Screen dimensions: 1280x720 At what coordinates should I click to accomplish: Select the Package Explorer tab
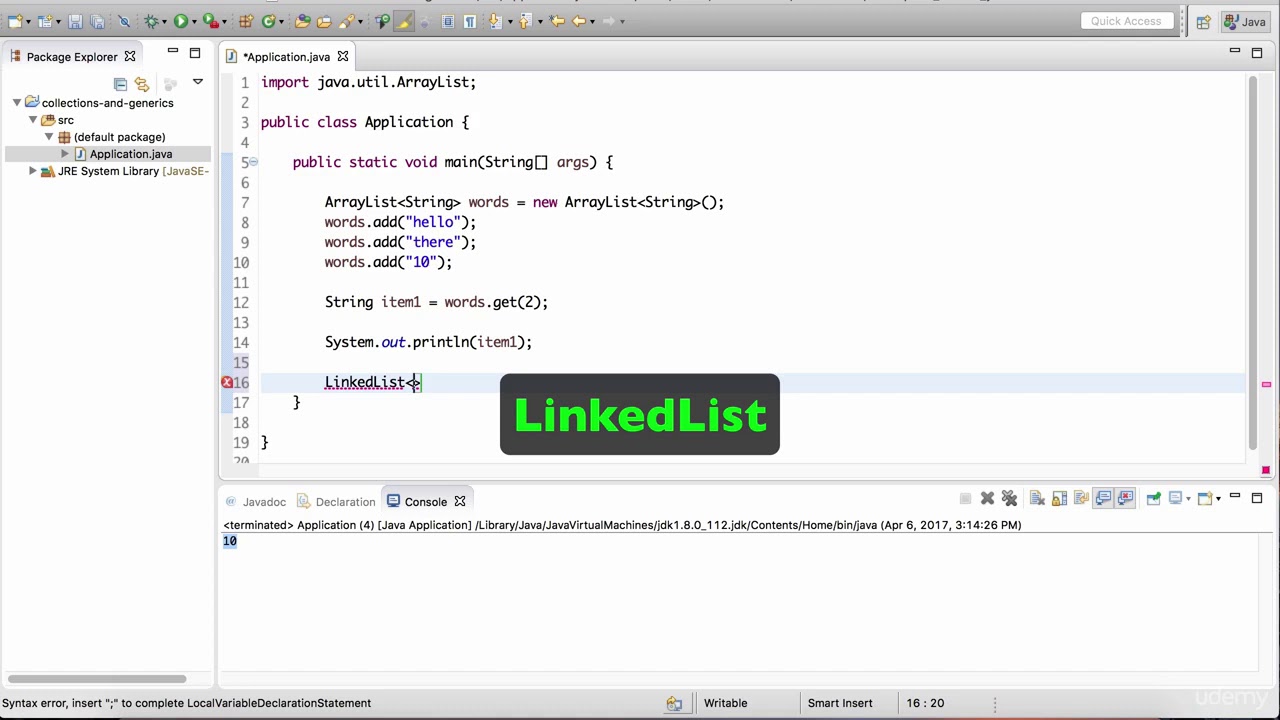(72, 57)
